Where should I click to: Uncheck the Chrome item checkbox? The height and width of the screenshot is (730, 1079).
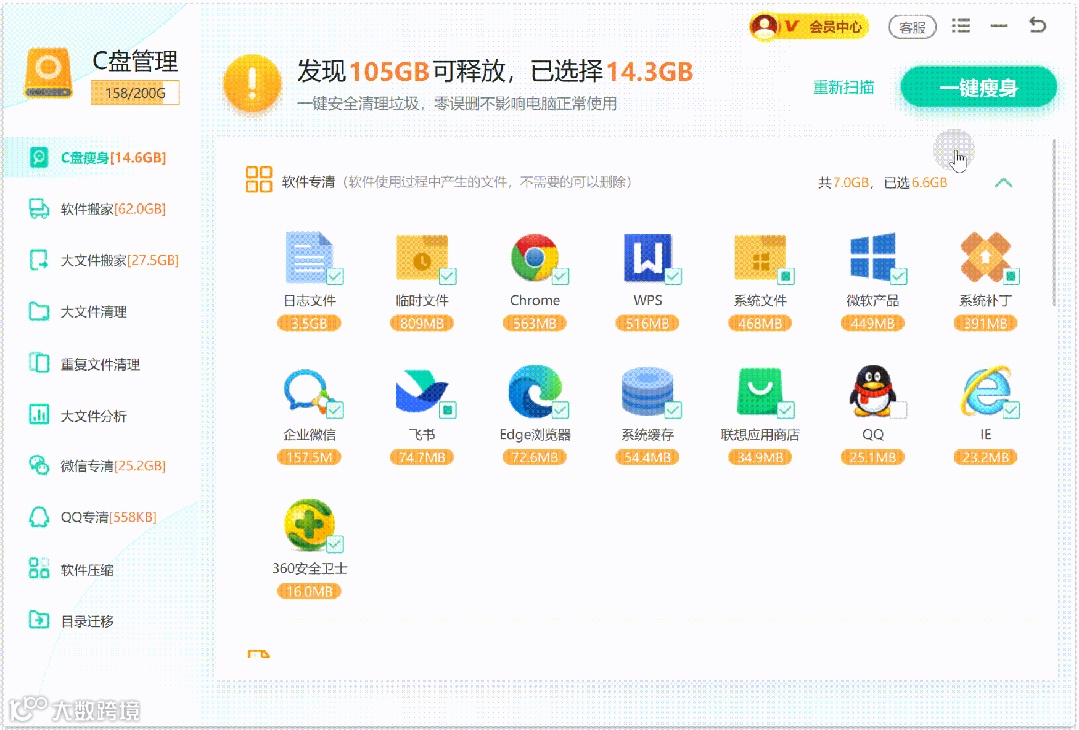pos(561,276)
